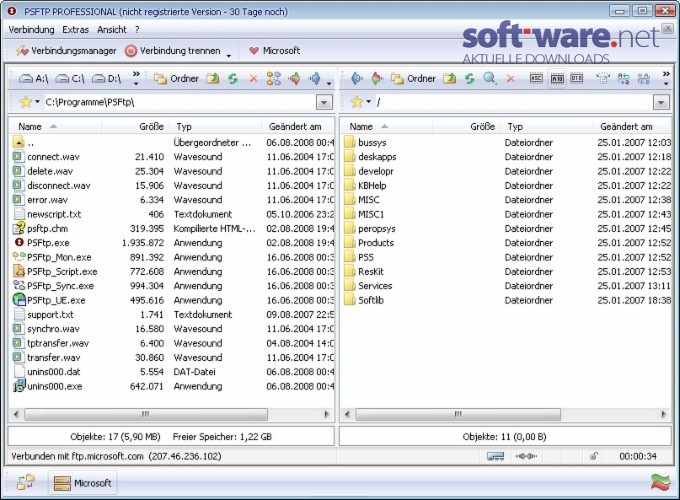The width and height of the screenshot is (680, 500).
Task: Create new Ordner on remote server
Action: 414,78
